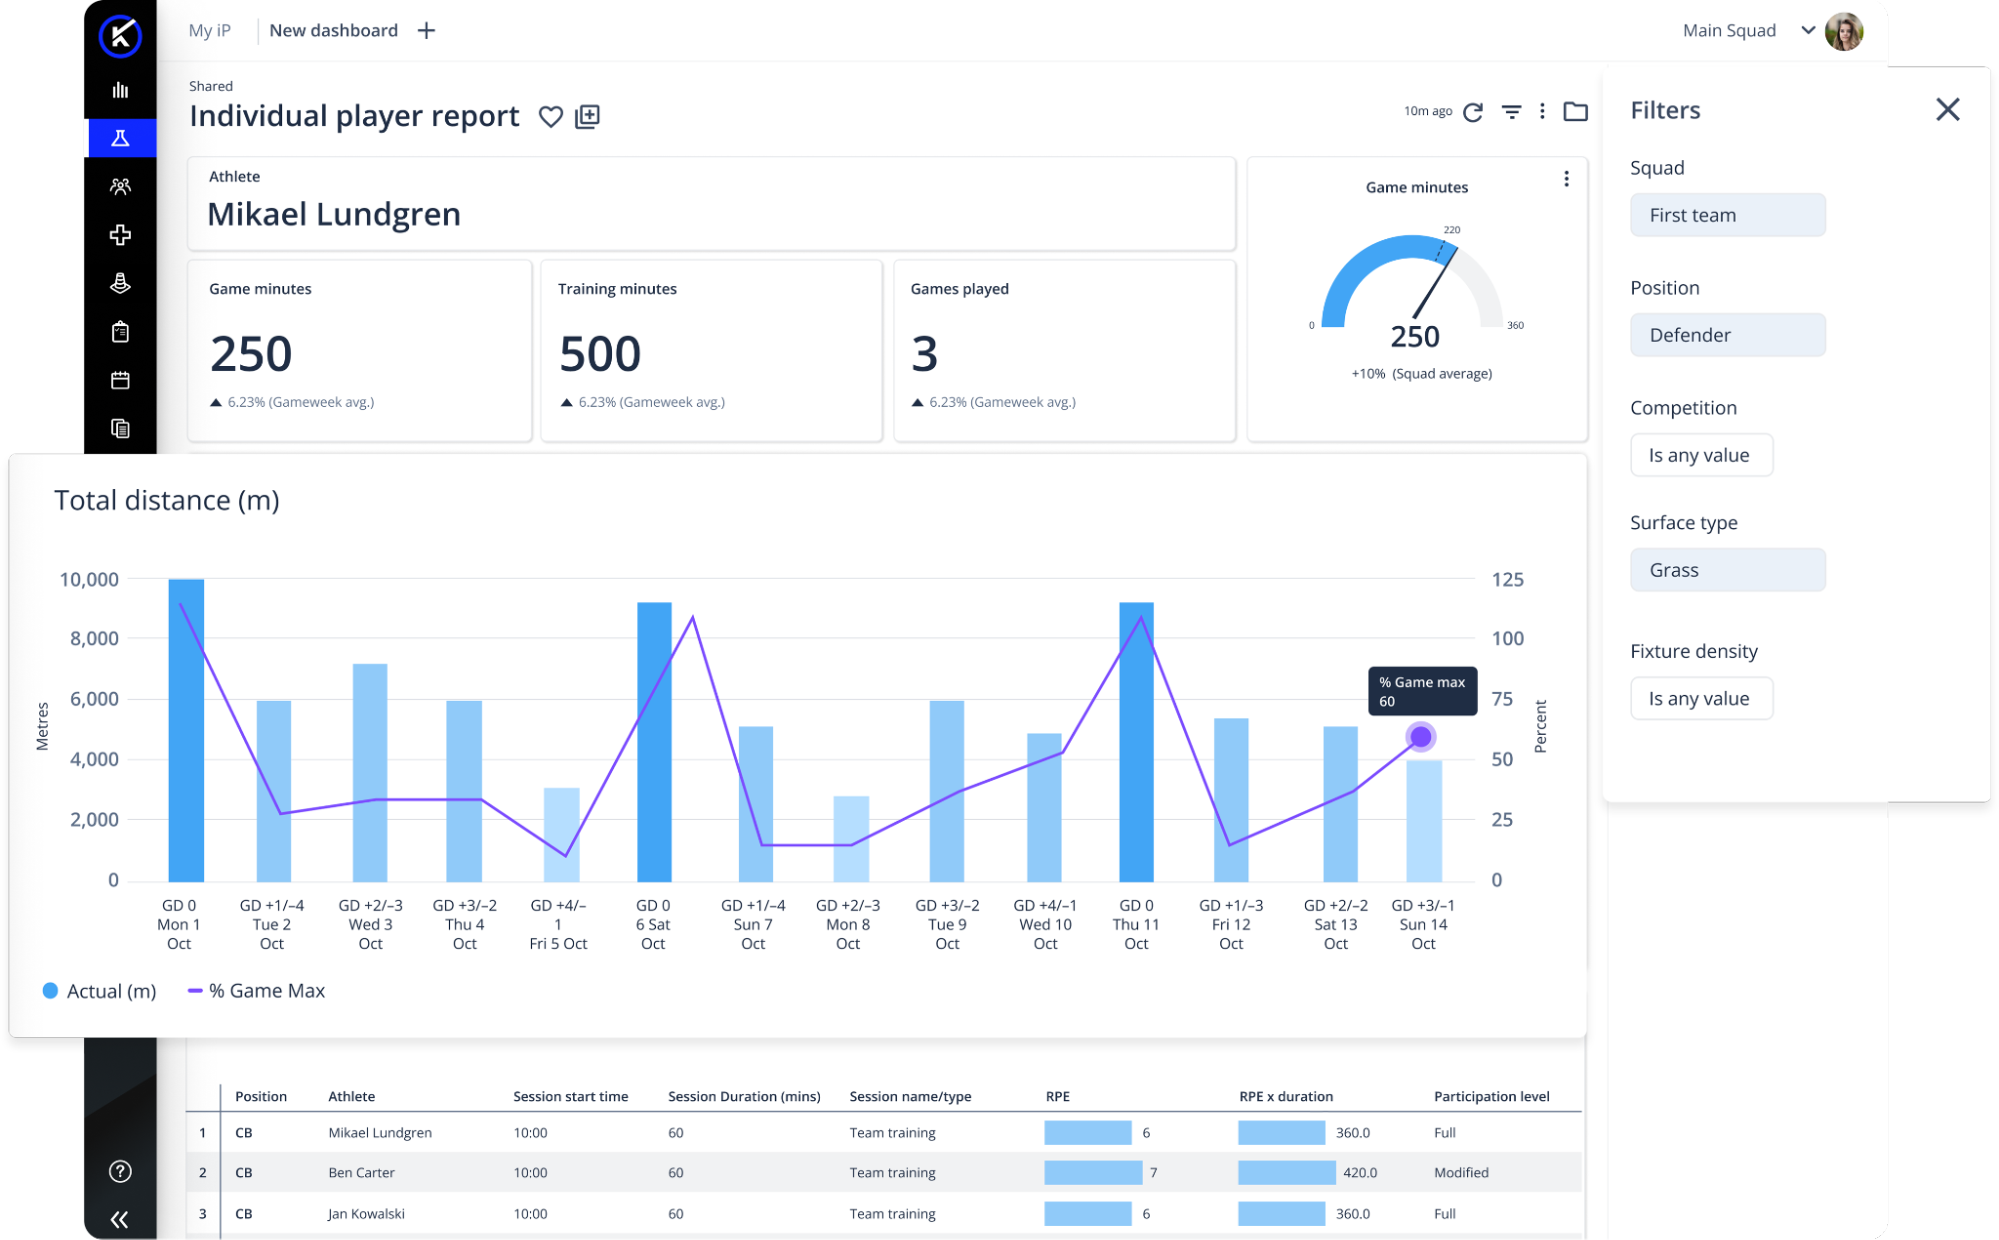Open the Fixture density filter dropdown

tap(1700, 699)
